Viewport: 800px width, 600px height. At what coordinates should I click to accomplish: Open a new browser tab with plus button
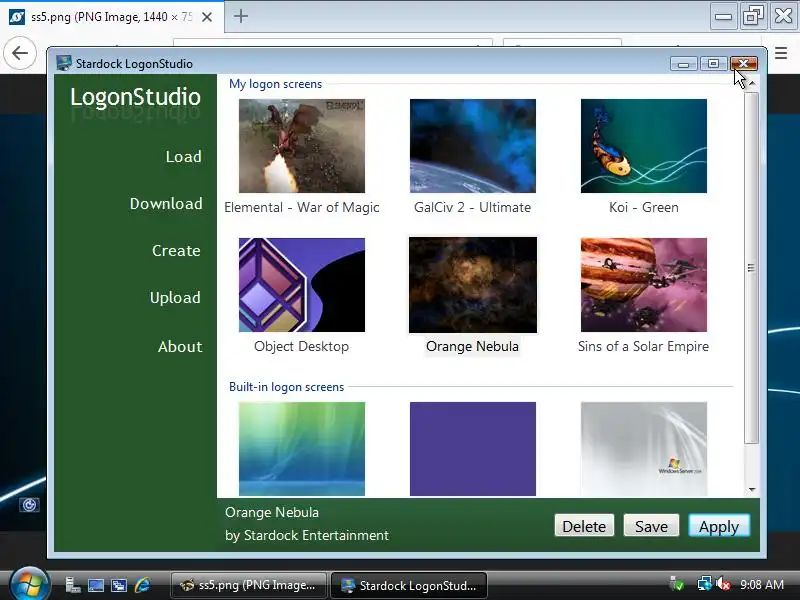(241, 16)
